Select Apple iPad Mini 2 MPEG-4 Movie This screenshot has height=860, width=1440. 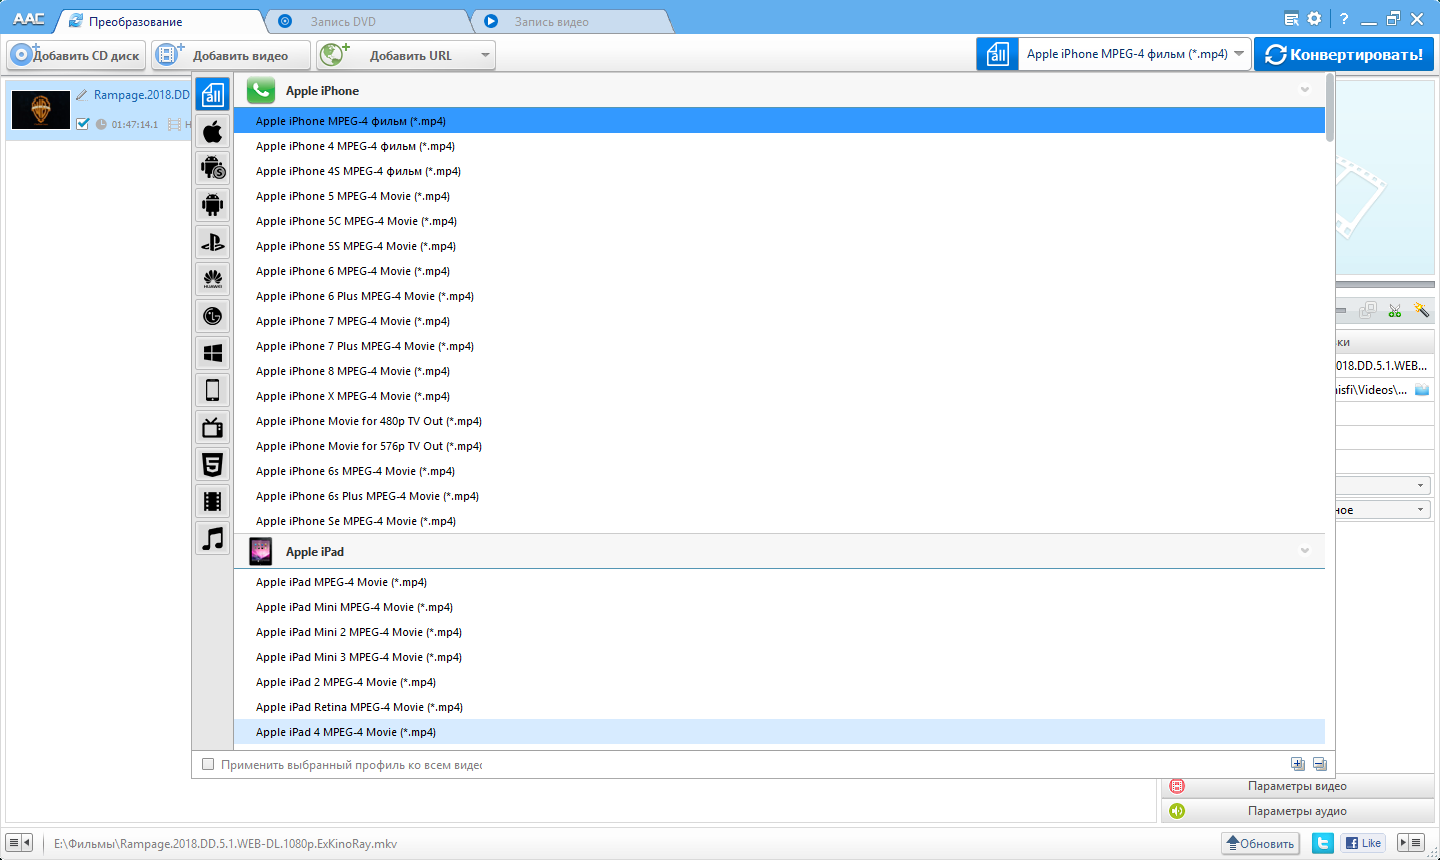click(779, 632)
